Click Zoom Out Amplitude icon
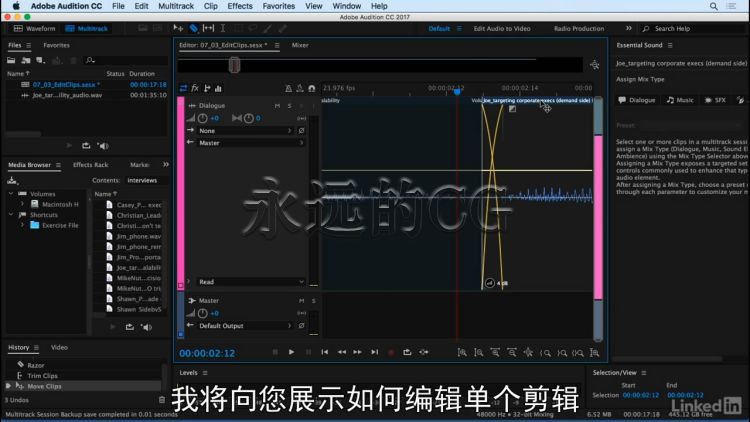Image resolution: width=750 pixels, height=422 pixels. point(478,353)
